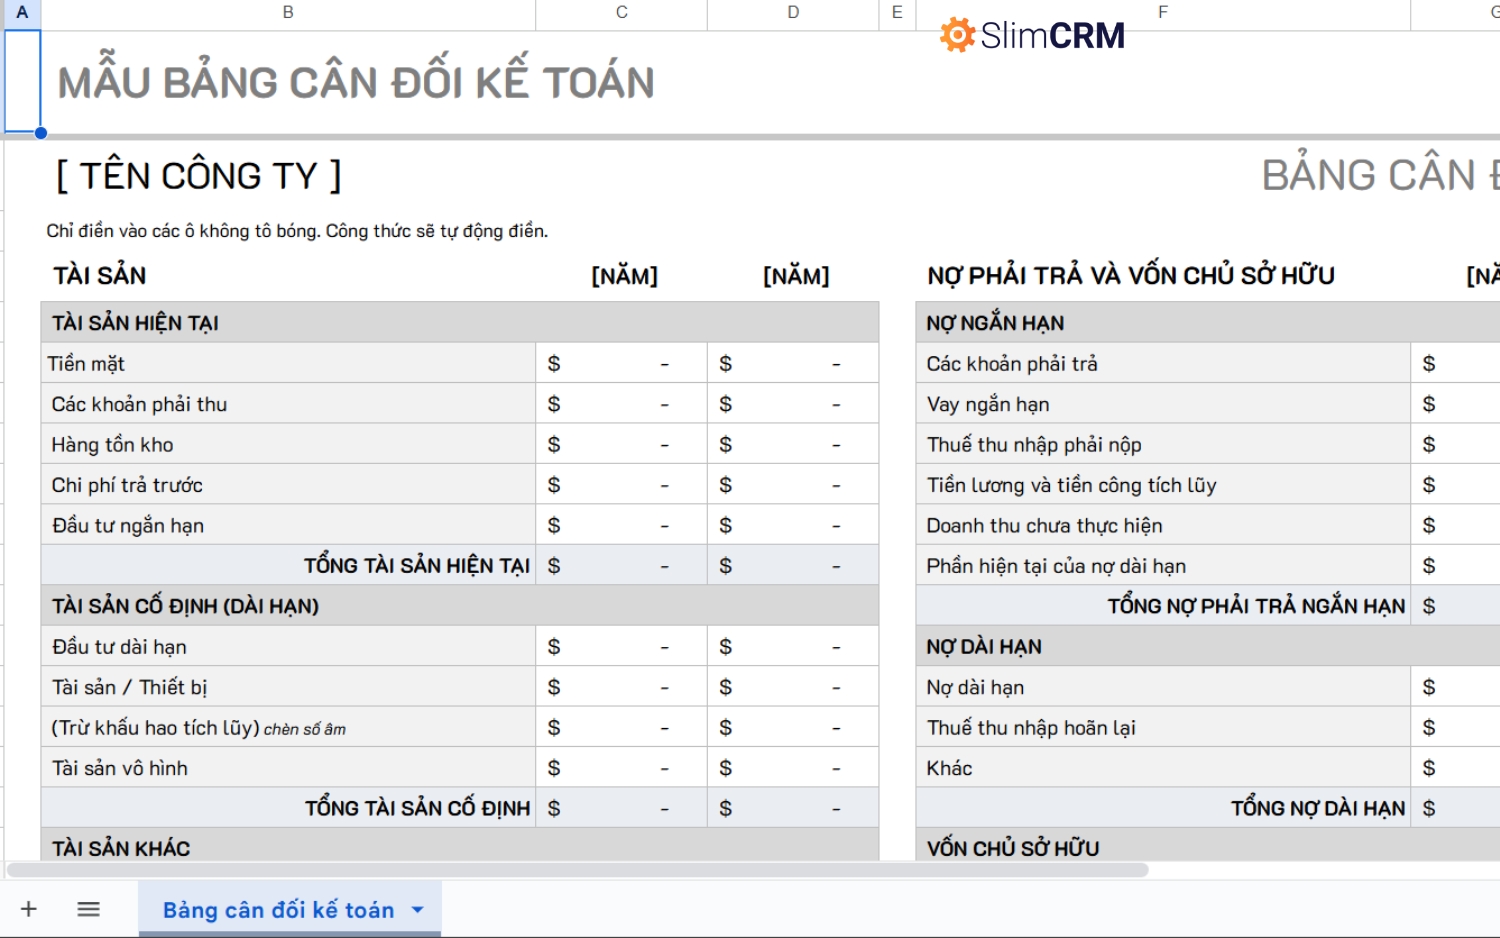The image size is (1500, 938).
Task: Click the instruction text Chỉ điền vào các ô
Action: pos(297,231)
